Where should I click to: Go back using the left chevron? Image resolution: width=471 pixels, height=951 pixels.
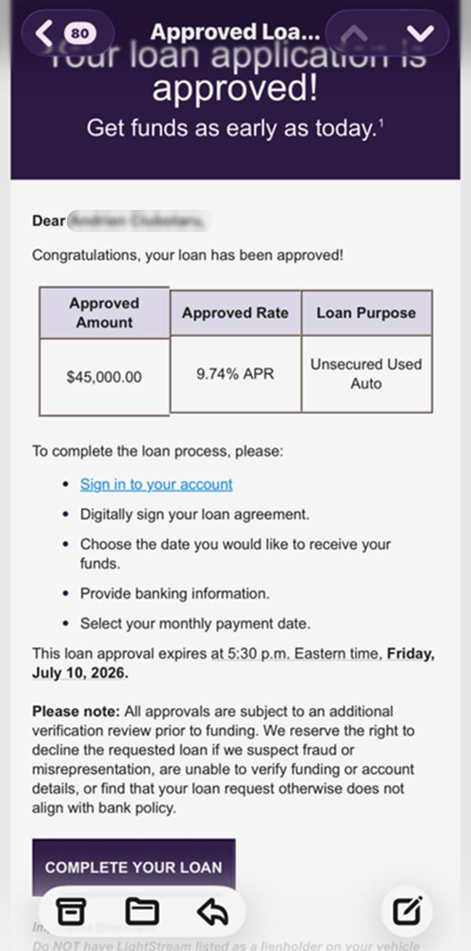44,33
